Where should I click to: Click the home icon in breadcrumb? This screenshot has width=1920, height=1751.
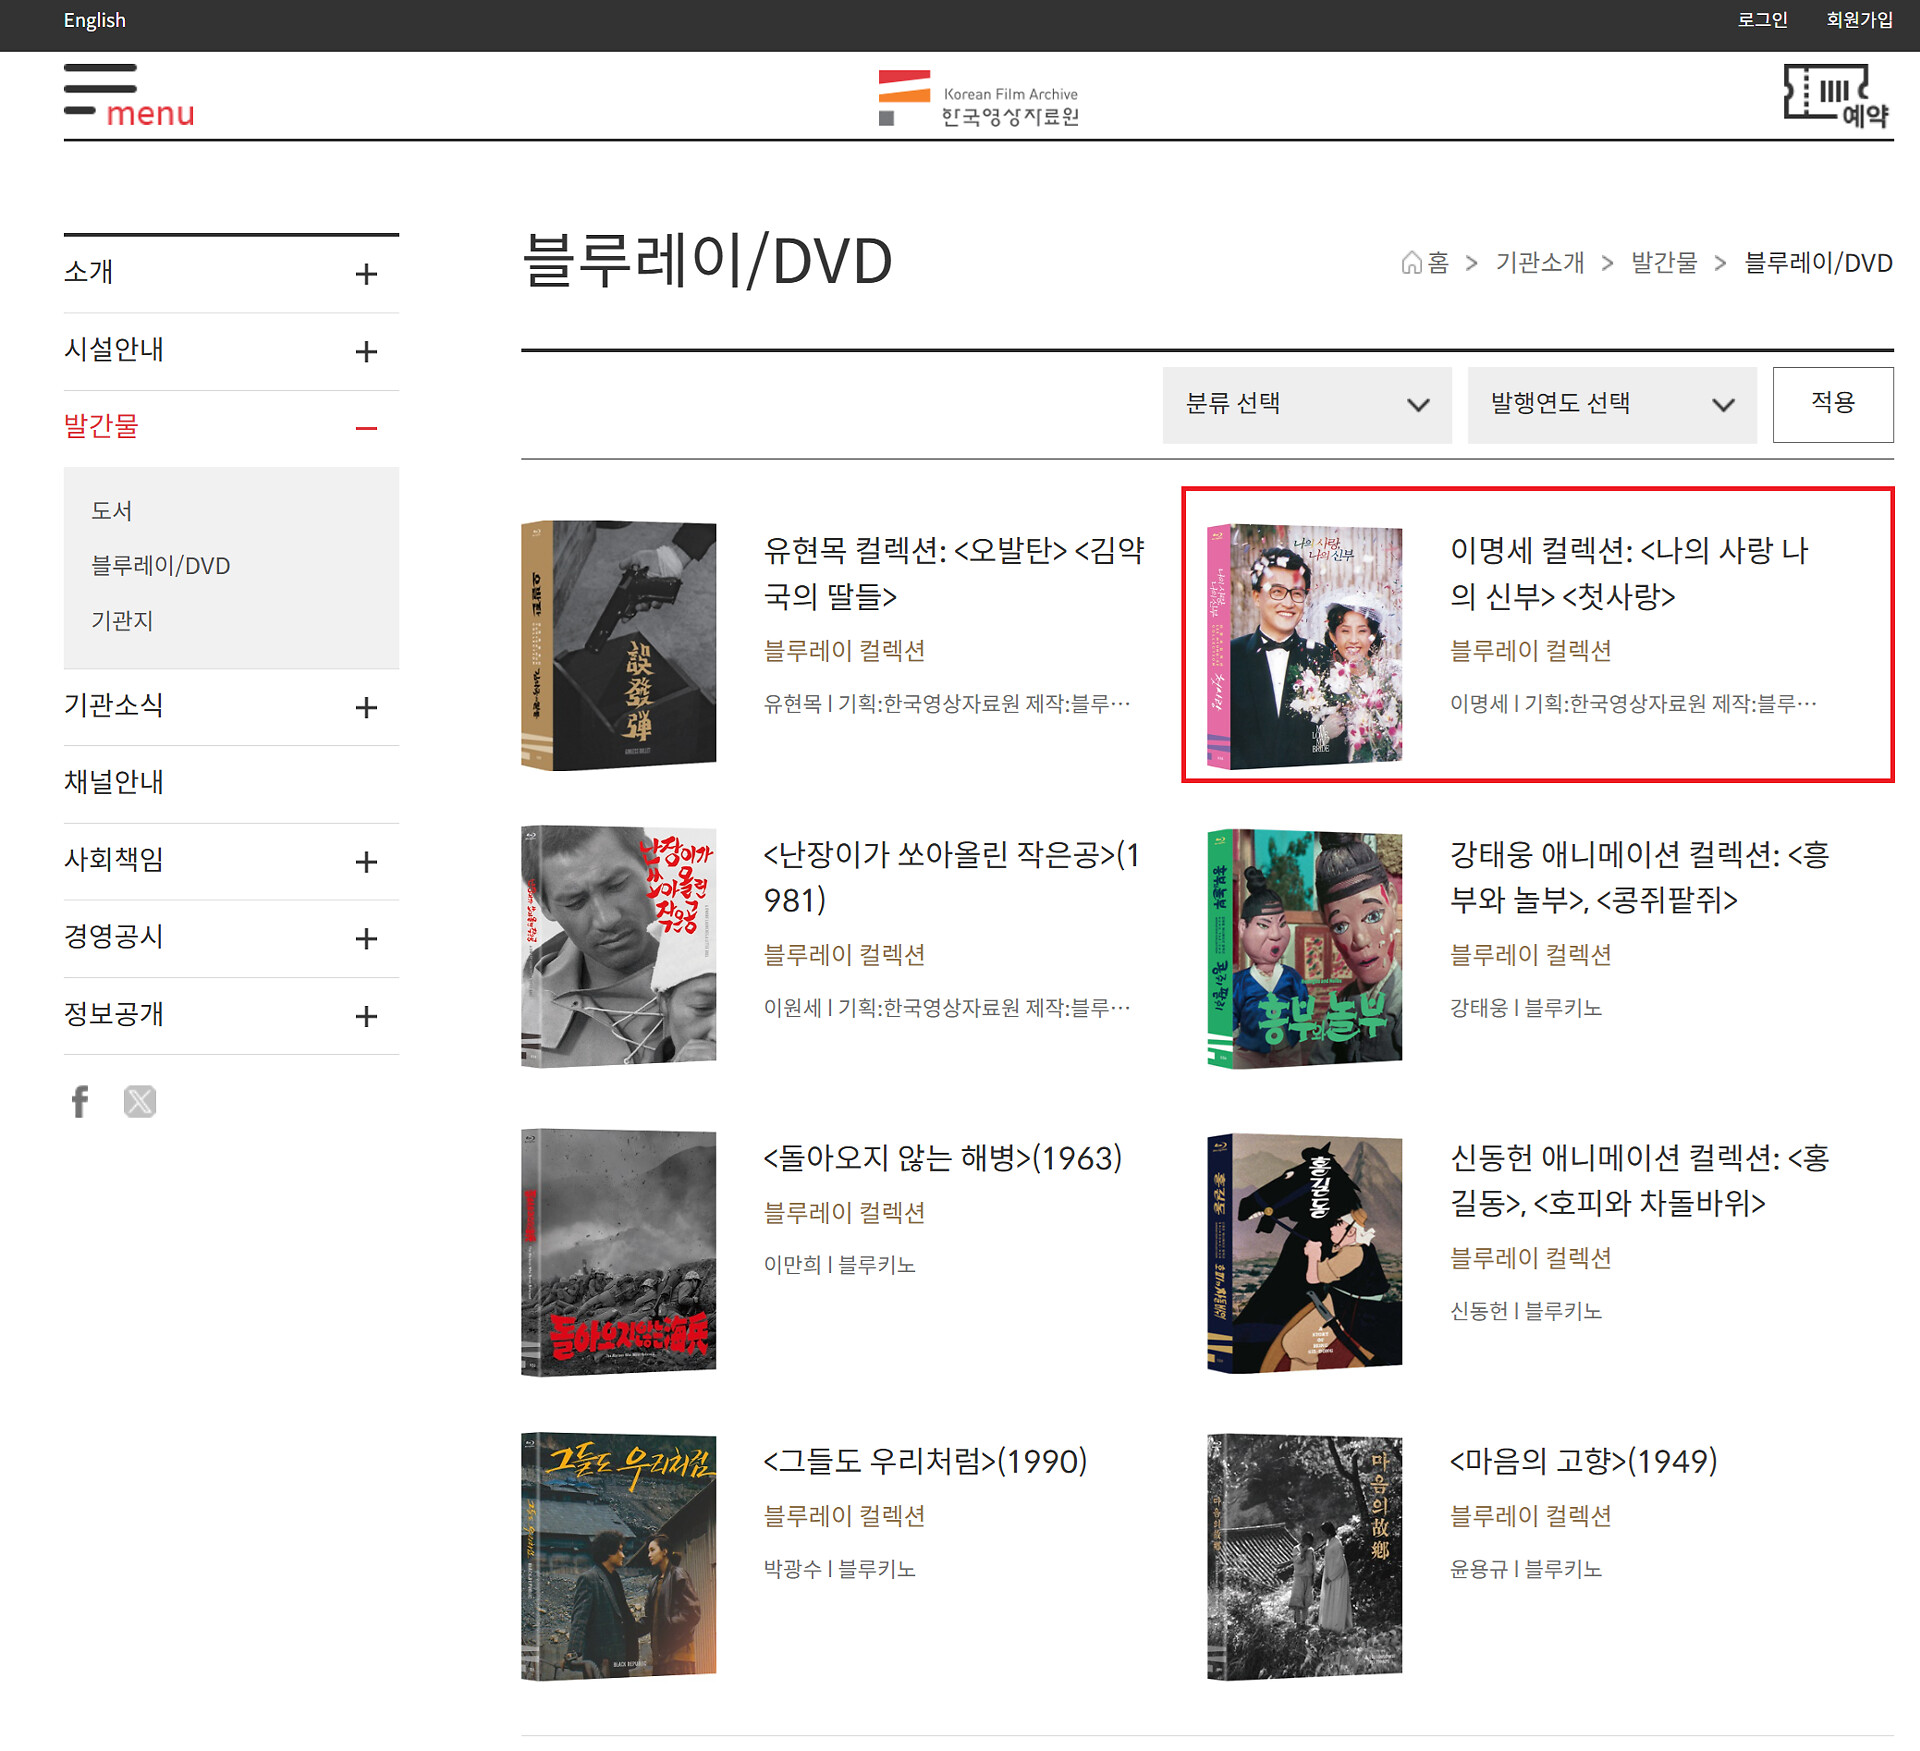(x=1411, y=263)
